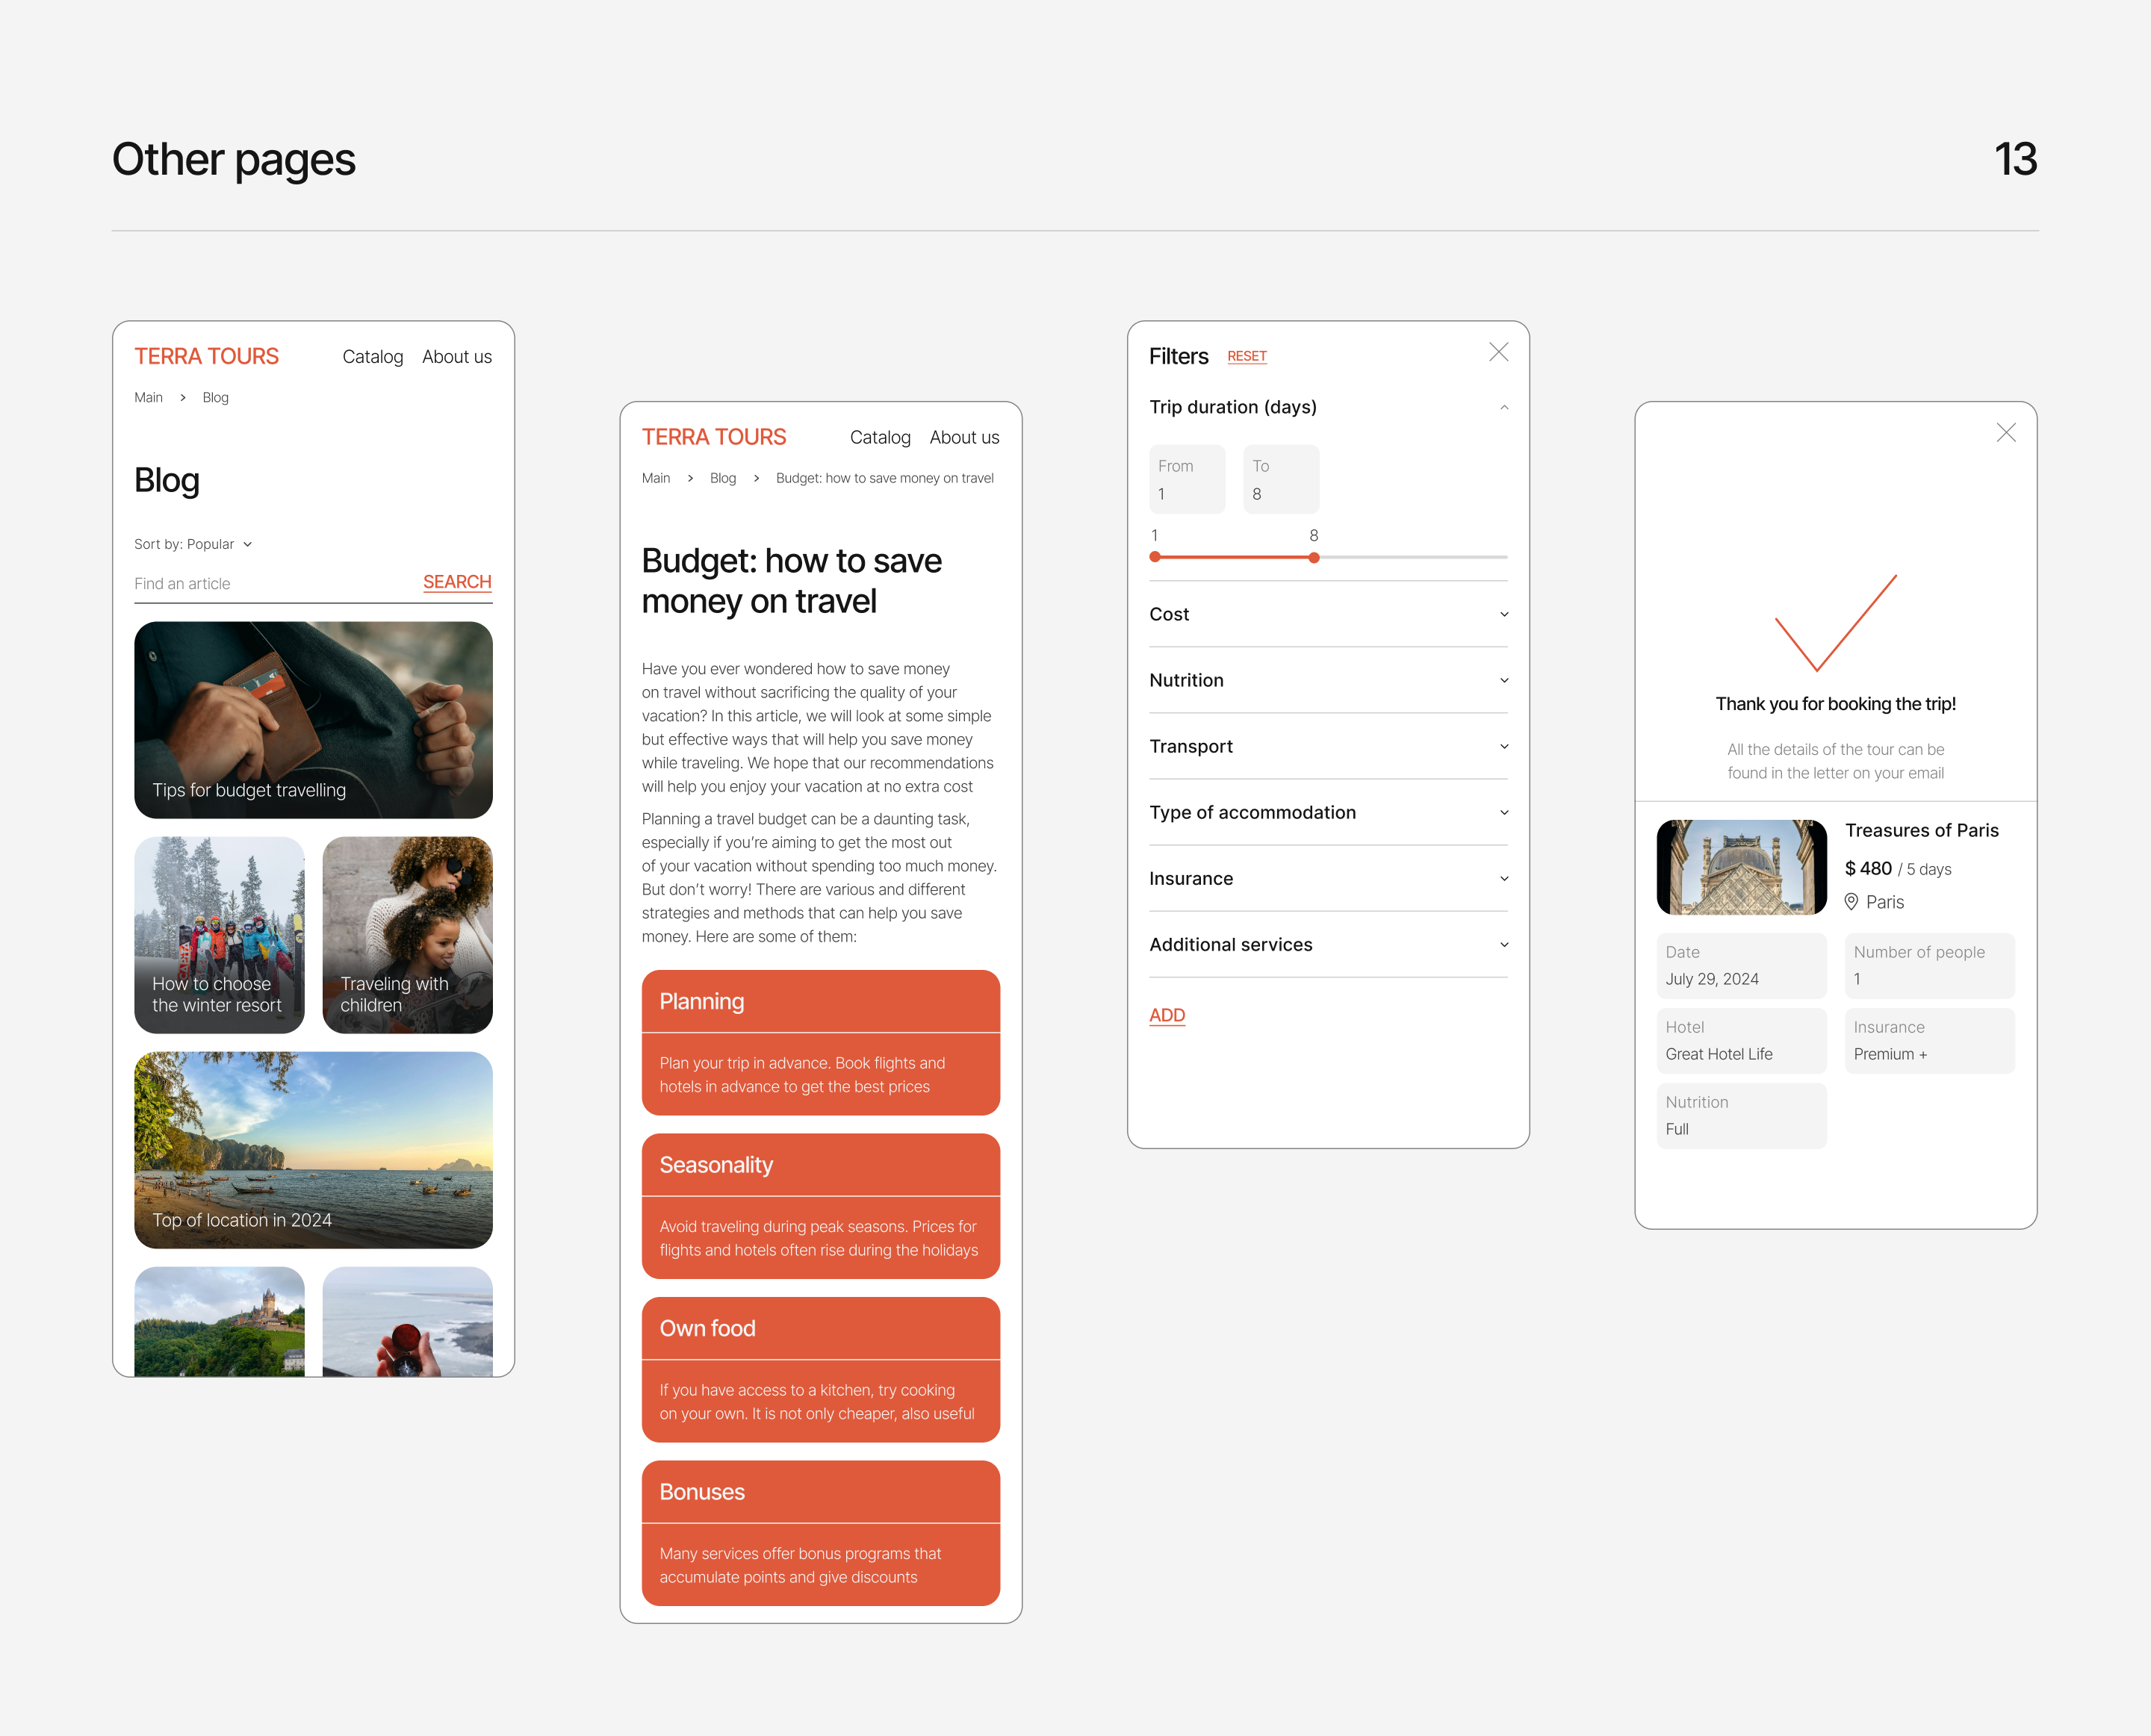Click the location pin icon beside Paris
Viewport: 2151px width, 1736px height.
(x=1851, y=902)
